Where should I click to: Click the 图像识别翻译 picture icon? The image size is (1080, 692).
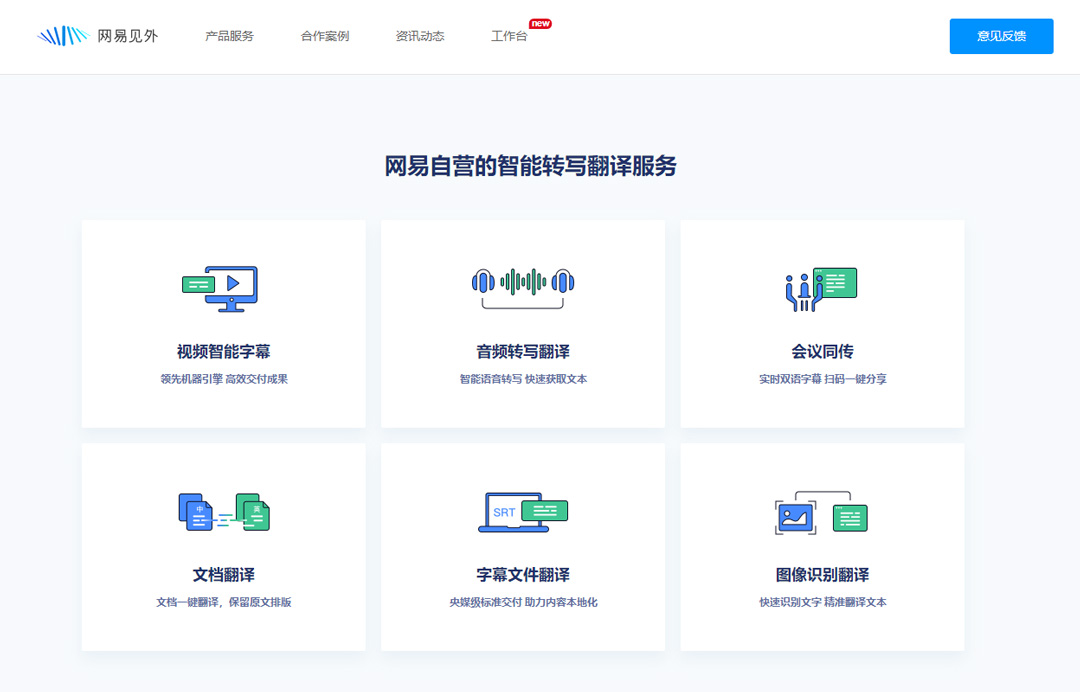tap(821, 510)
